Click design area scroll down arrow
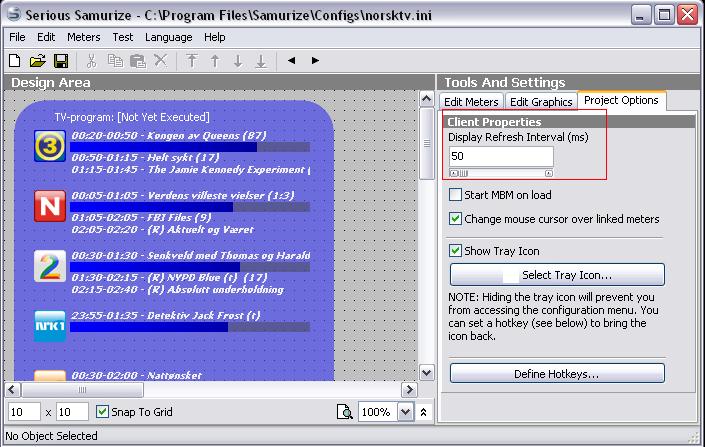Image resolution: width=705 pixels, height=447 pixels. [x=427, y=372]
